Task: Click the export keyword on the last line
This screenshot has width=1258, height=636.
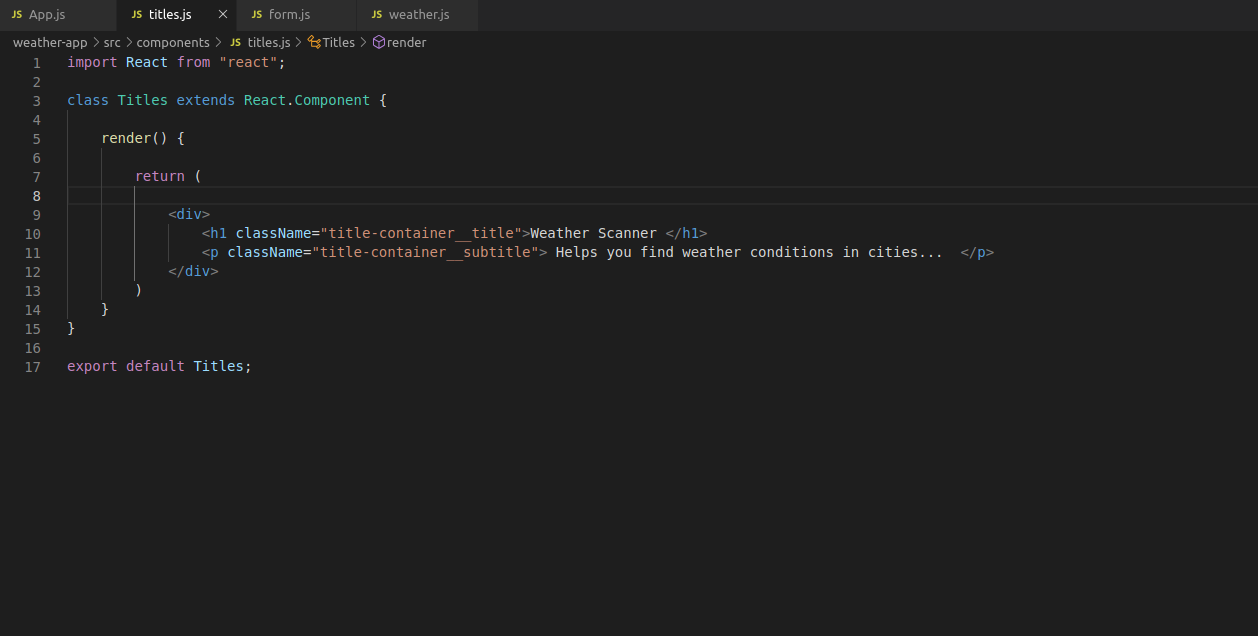Action: point(92,367)
